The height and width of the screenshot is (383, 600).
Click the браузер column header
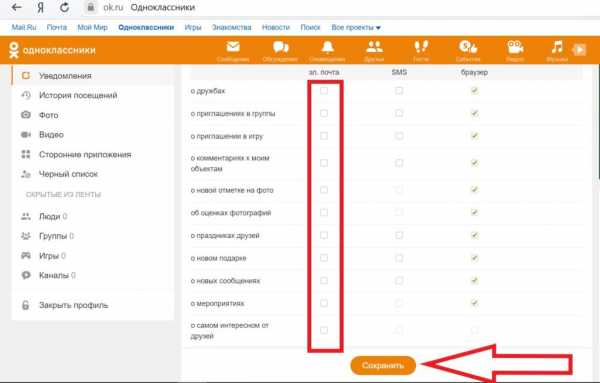(x=474, y=72)
